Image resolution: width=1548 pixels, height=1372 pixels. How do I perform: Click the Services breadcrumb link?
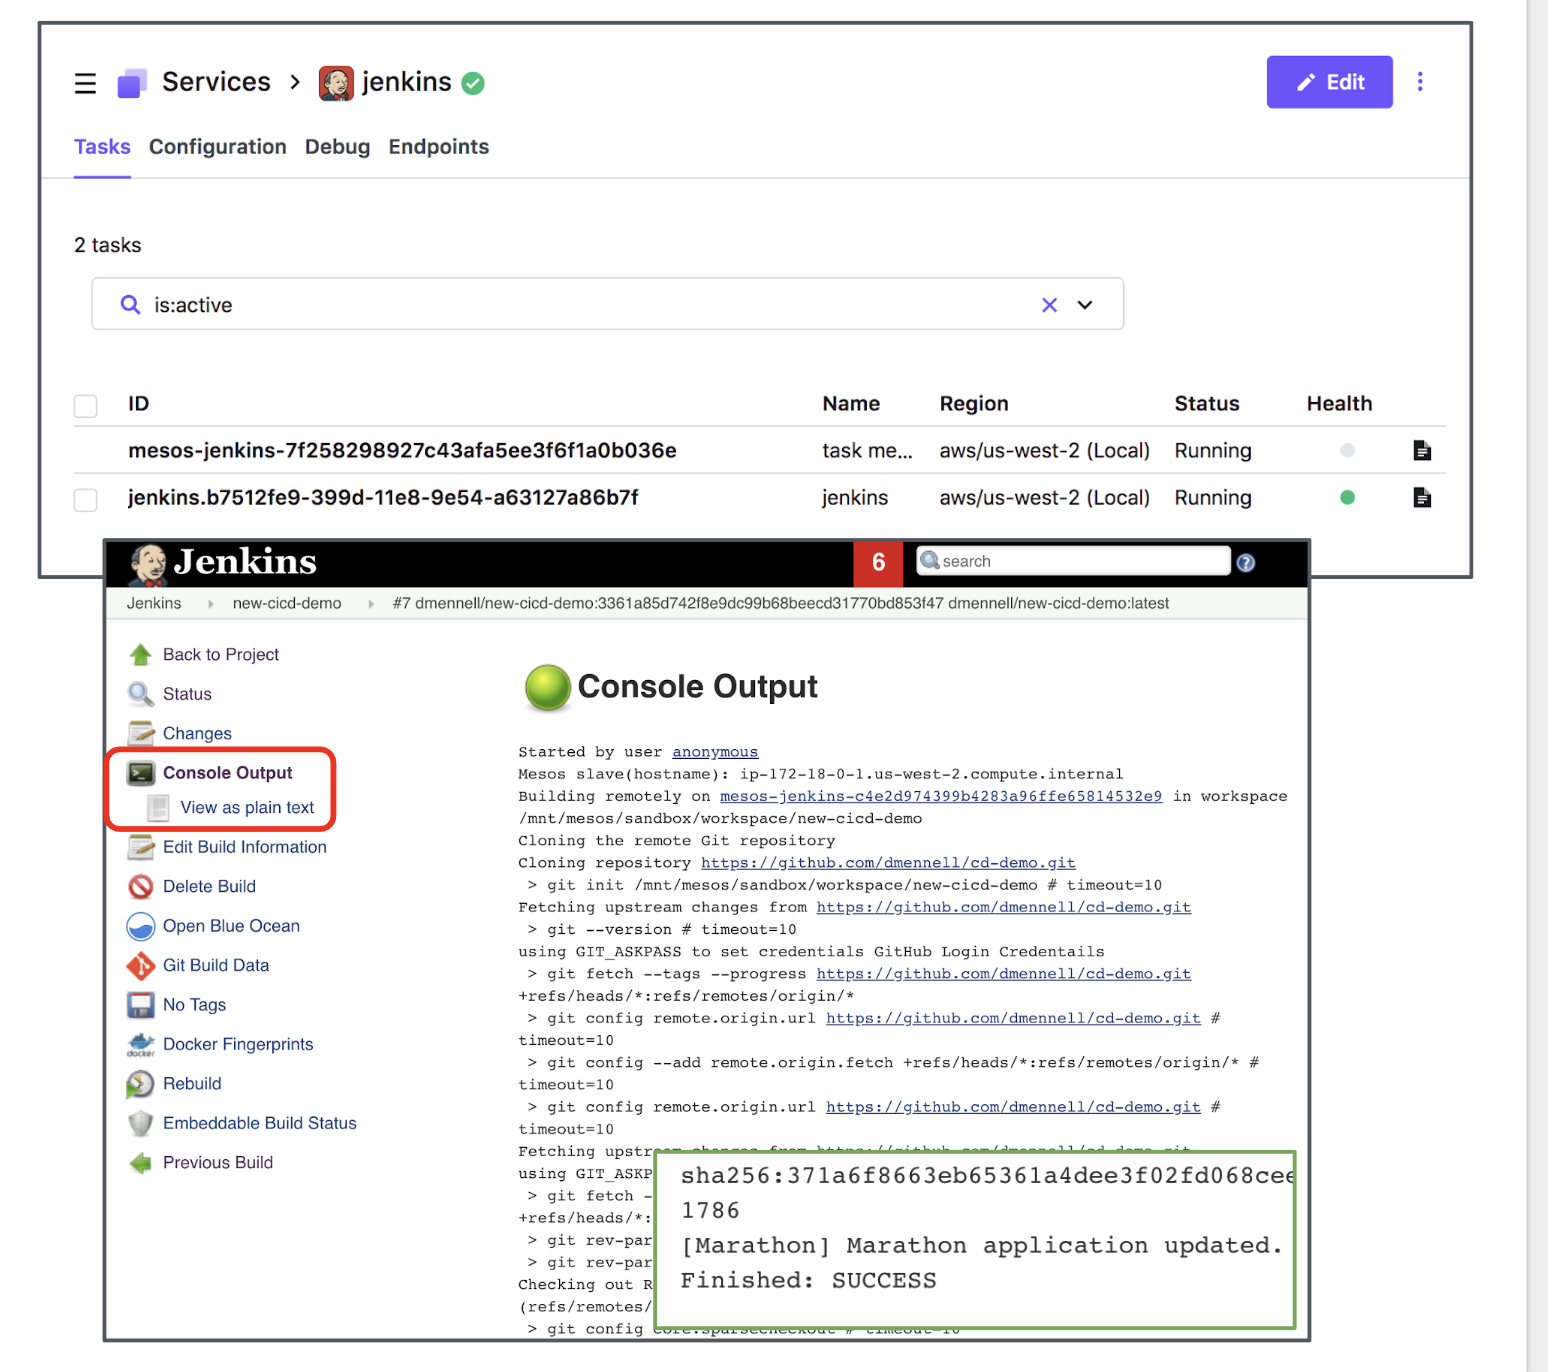click(x=216, y=82)
